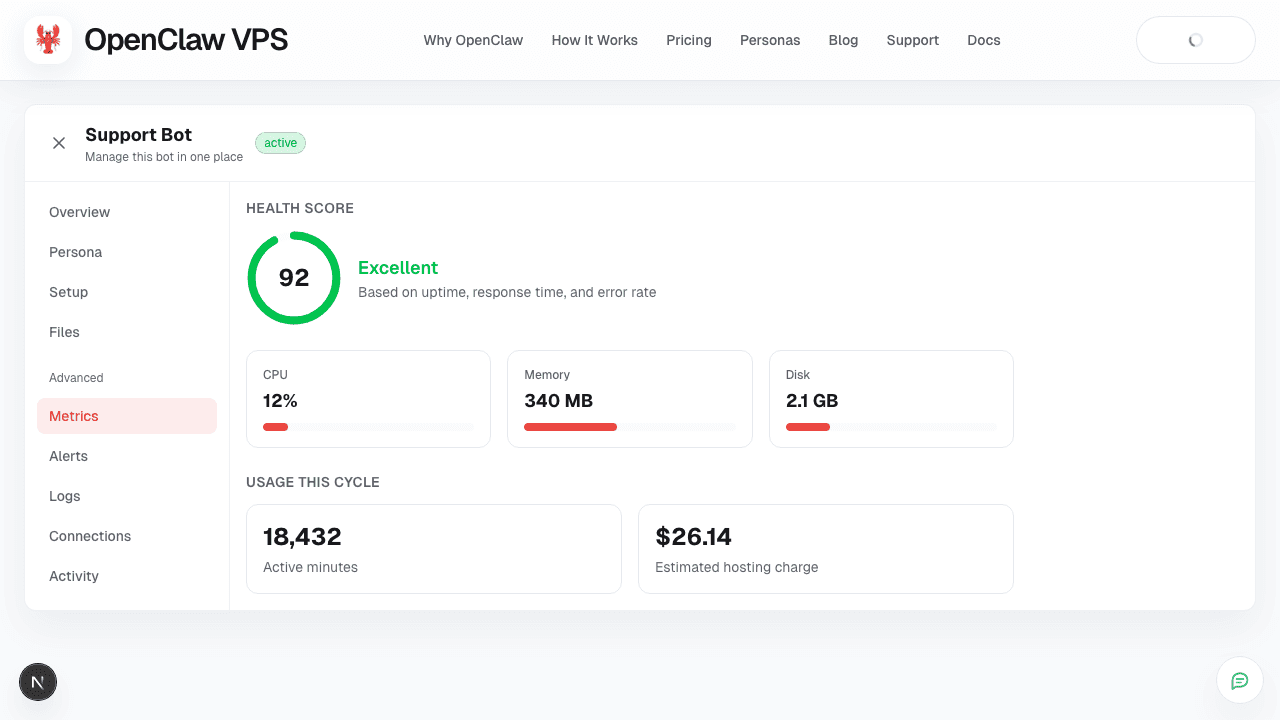Screen dimensions: 1280x720
Task: Click the 'active' status badge
Action: tap(280, 143)
